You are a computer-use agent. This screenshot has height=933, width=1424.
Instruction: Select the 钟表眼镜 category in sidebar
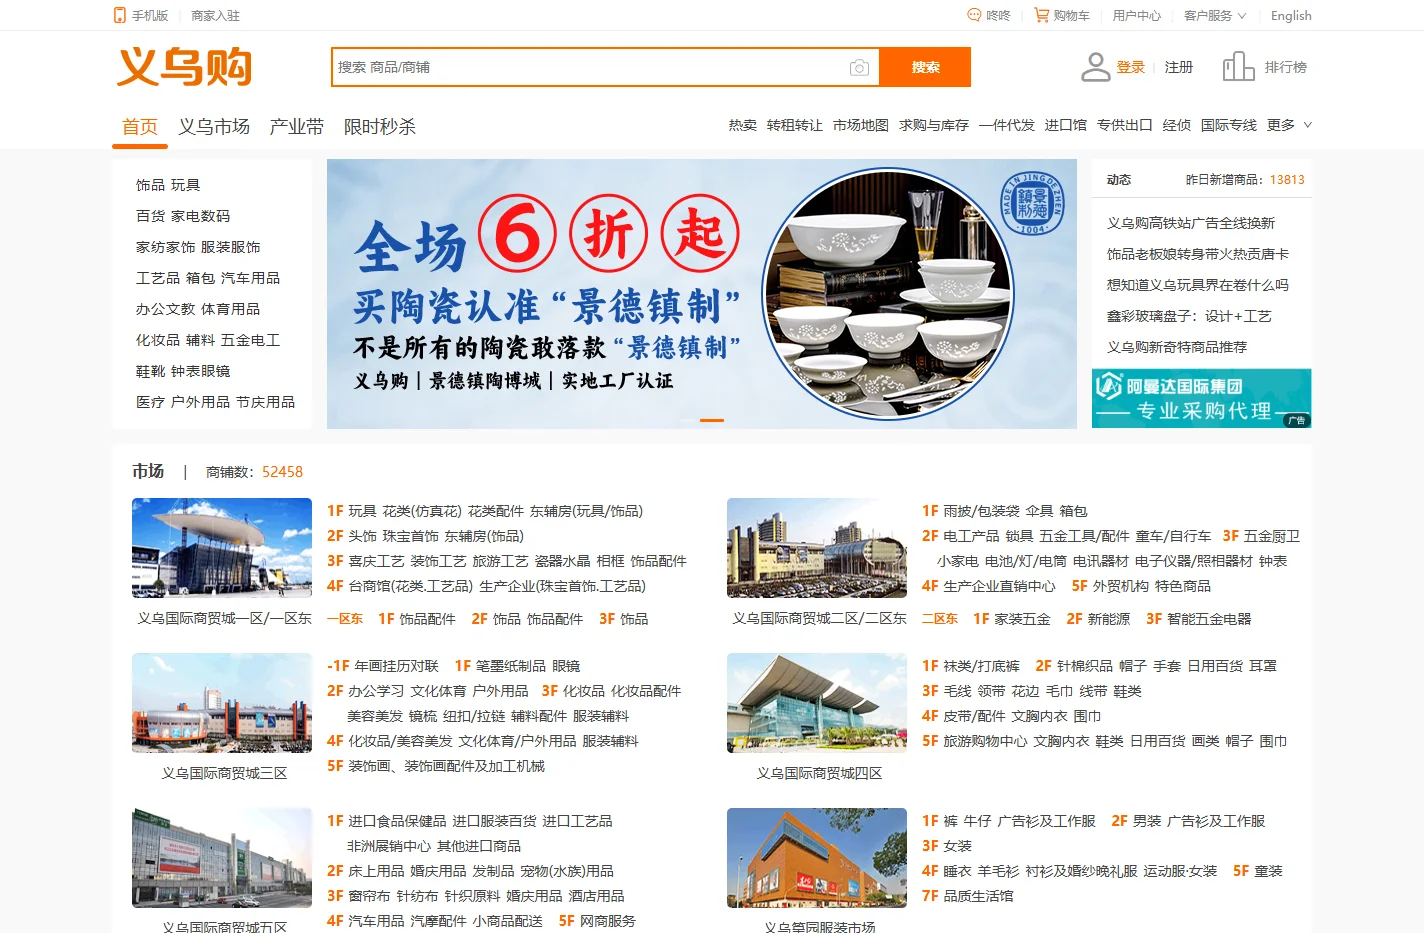pyautogui.click(x=200, y=371)
